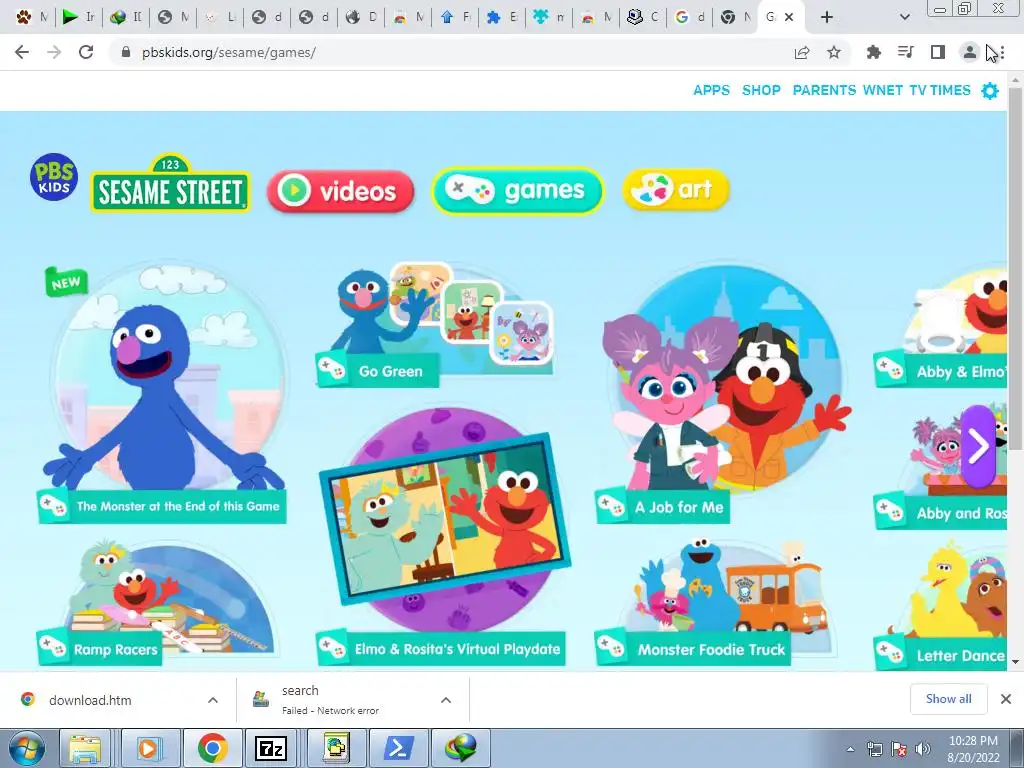The width and height of the screenshot is (1024, 768).
Task: Open 7-Zip from the taskbar
Action: pyautogui.click(x=270, y=749)
